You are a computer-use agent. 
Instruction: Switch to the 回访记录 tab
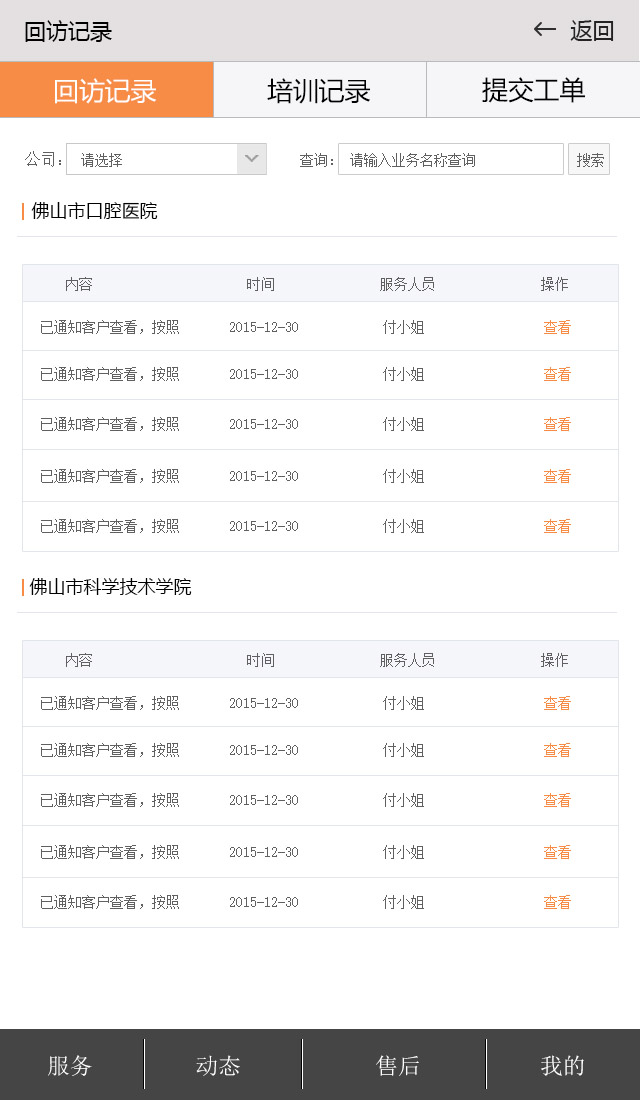click(106, 90)
